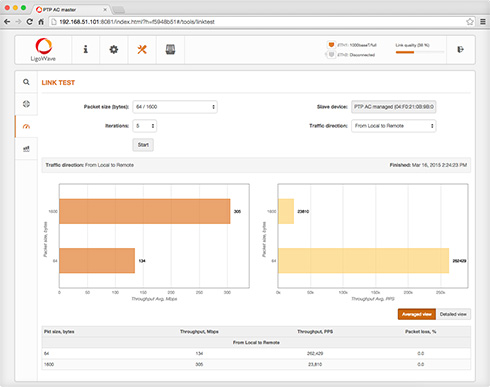Expand the Packet size dropdown
490x387 pixels.
pyautogui.click(x=175, y=107)
